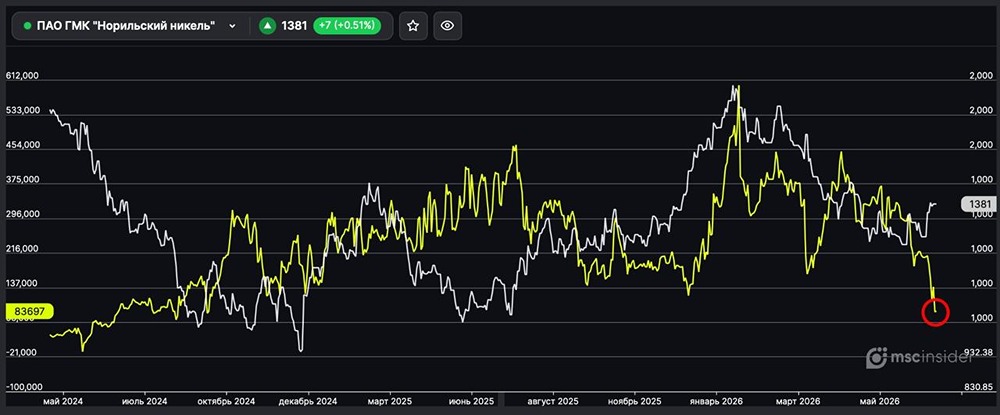
Task: Click the 216,000 left axis value
Action: point(22,249)
